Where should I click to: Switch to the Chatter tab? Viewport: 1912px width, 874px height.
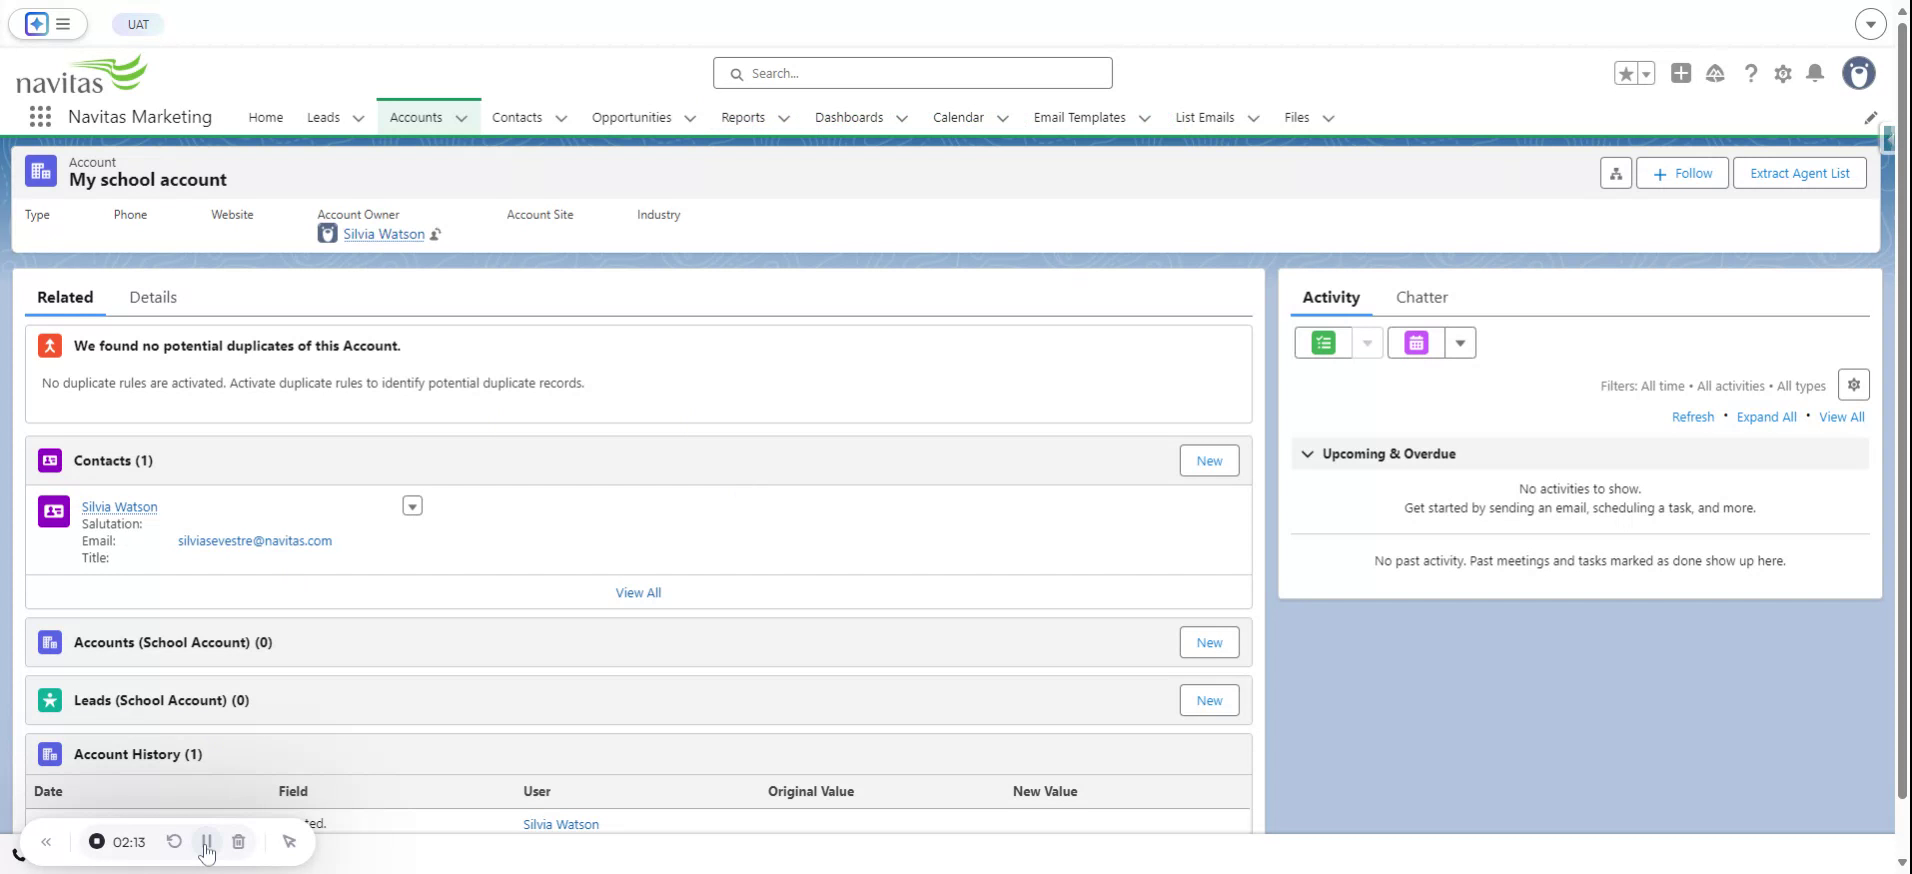pyautogui.click(x=1421, y=297)
